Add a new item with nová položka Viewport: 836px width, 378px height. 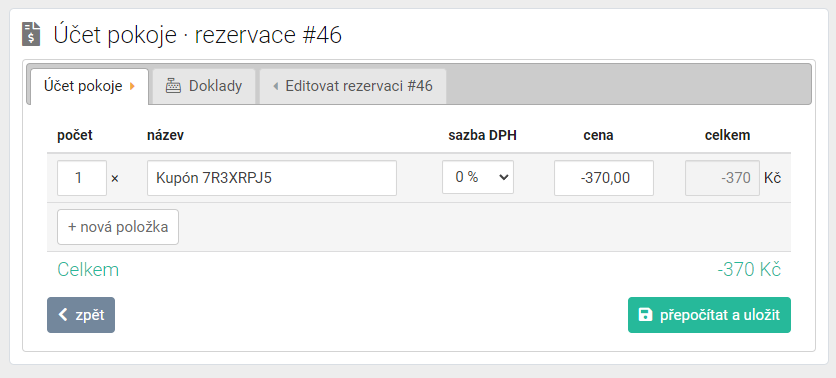[118, 227]
